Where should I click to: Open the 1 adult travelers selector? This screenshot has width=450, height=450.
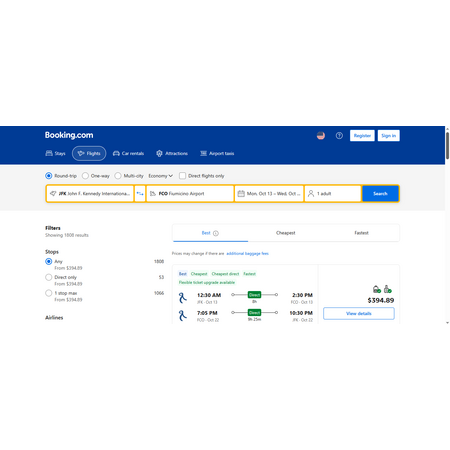[333, 194]
